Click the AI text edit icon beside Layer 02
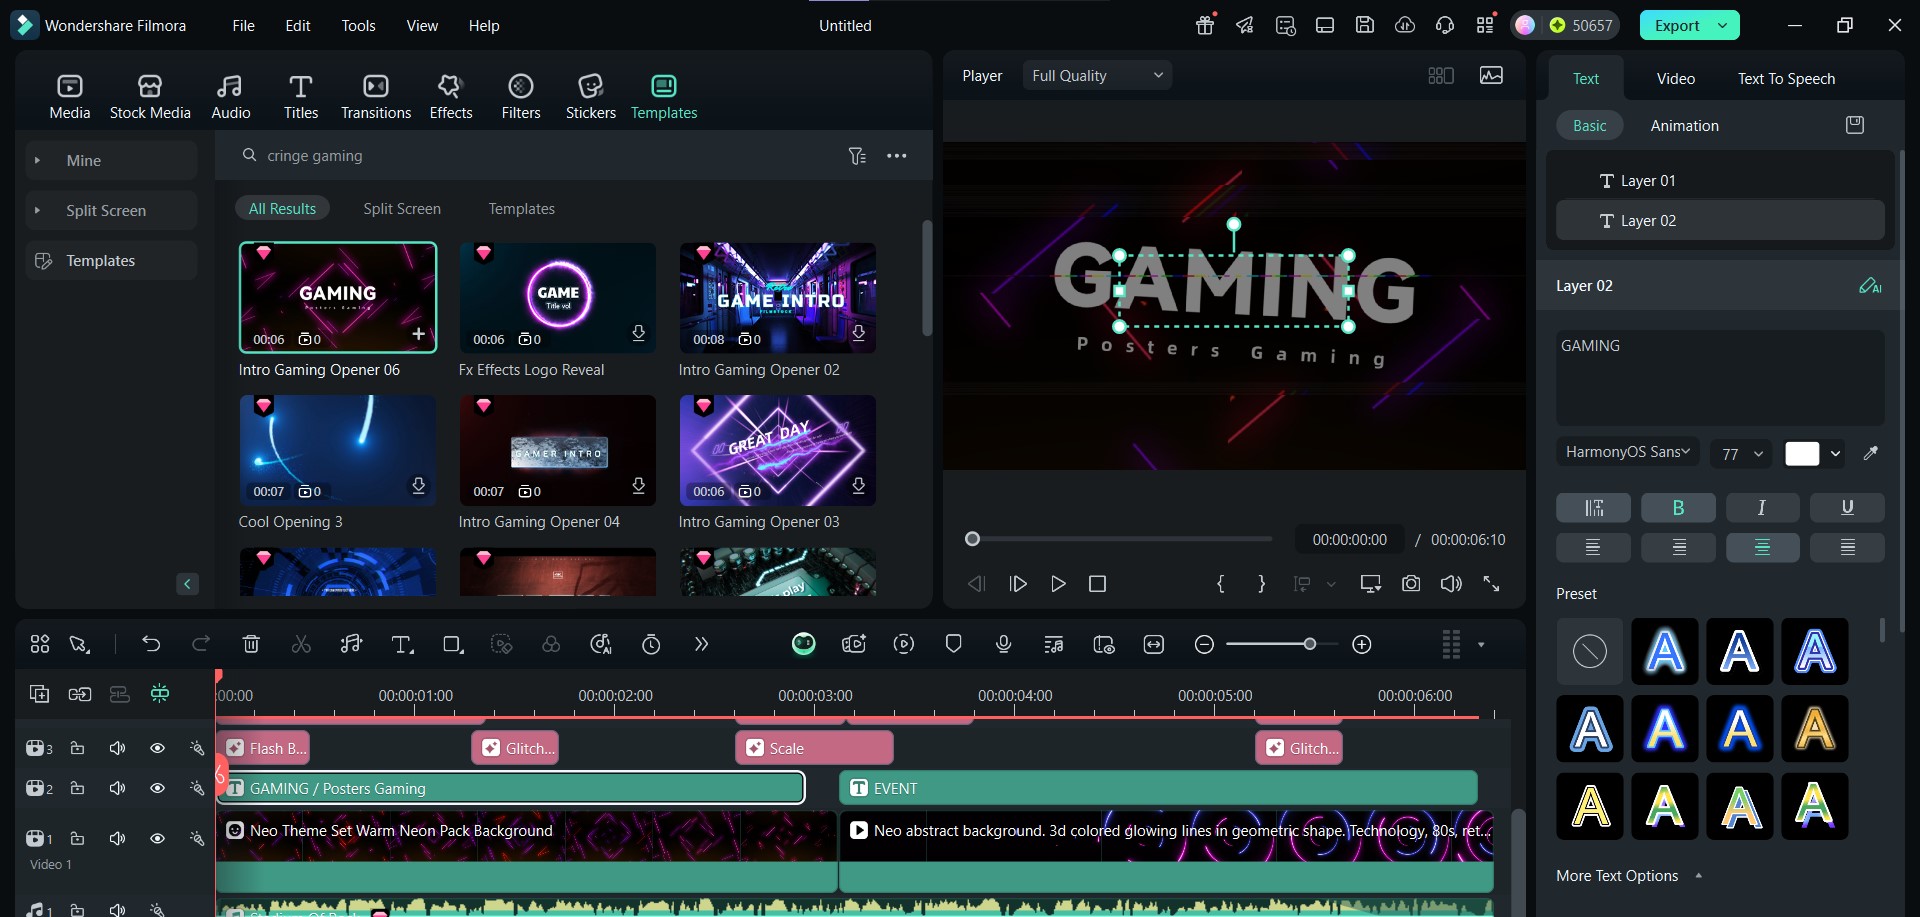Image resolution: width=1920 pixels, height=917 pixels. (x=1870, y=286)
